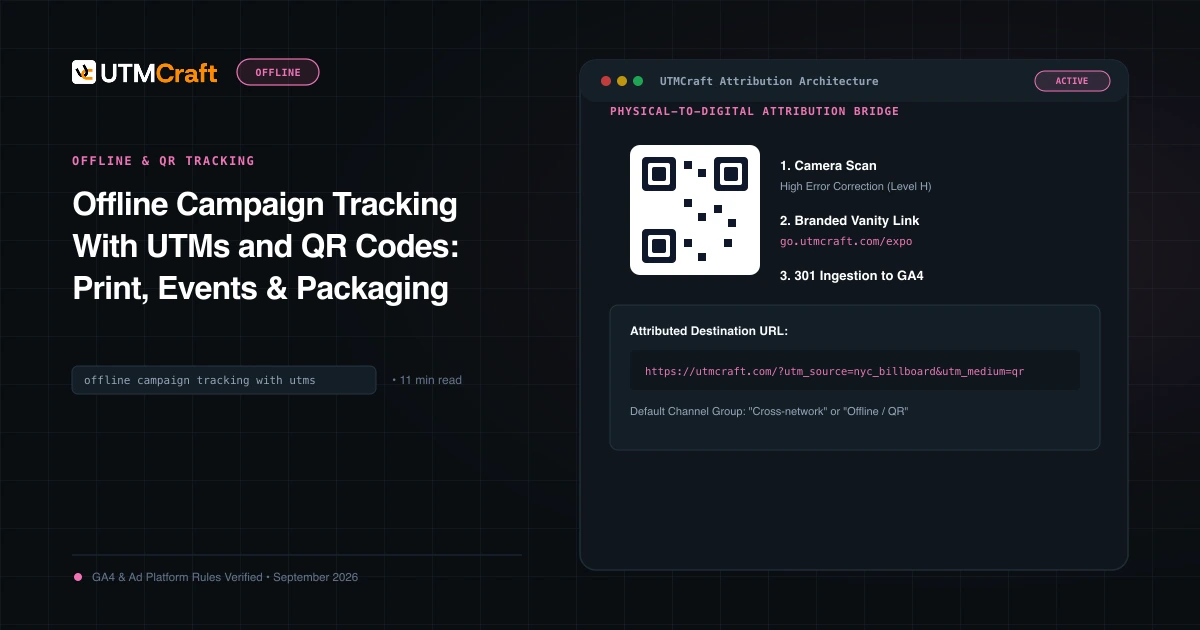The width and height of the screenshot is (1200, 630).
Task: Click the 'UTMCraft Attribution Architecture' window title
Action: pos(769,81)
